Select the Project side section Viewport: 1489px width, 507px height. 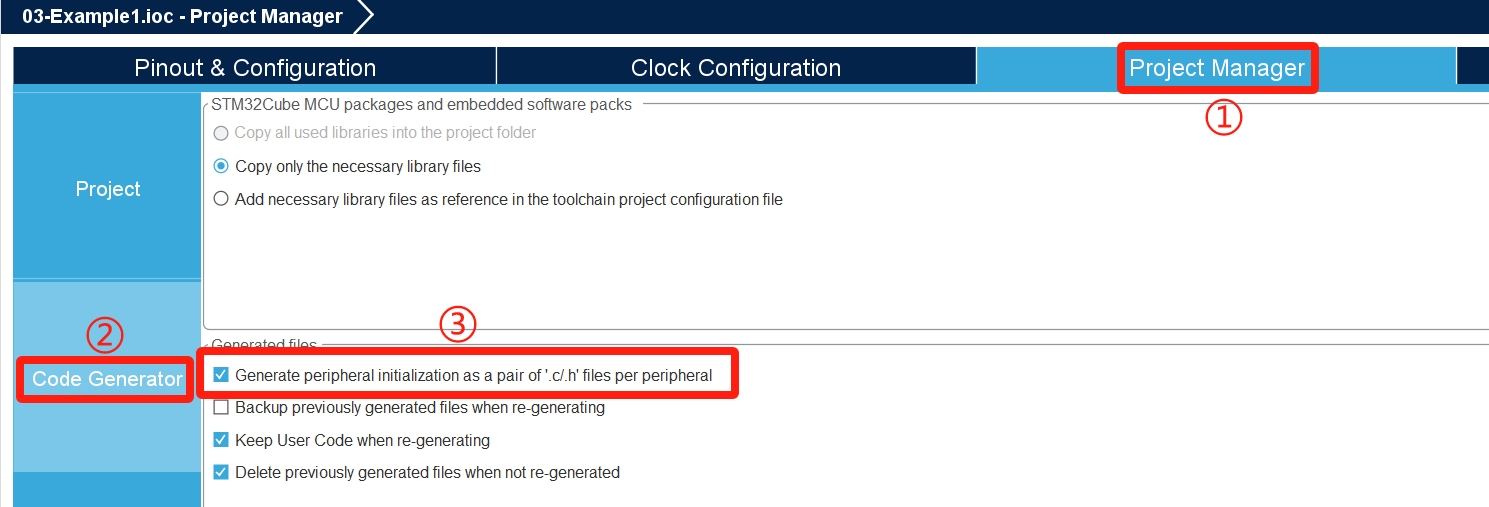pos(108,189)
